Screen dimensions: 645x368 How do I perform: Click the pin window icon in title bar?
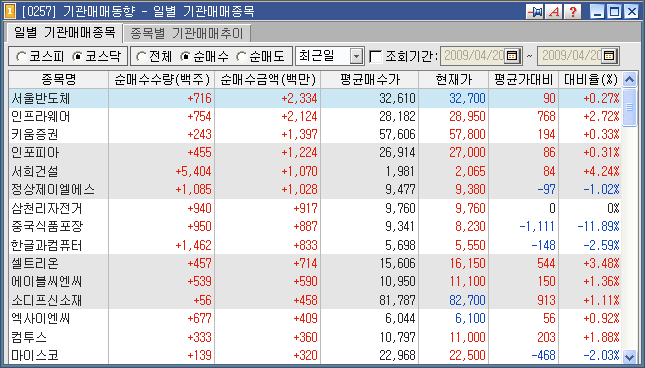click(x=535, y=11)
